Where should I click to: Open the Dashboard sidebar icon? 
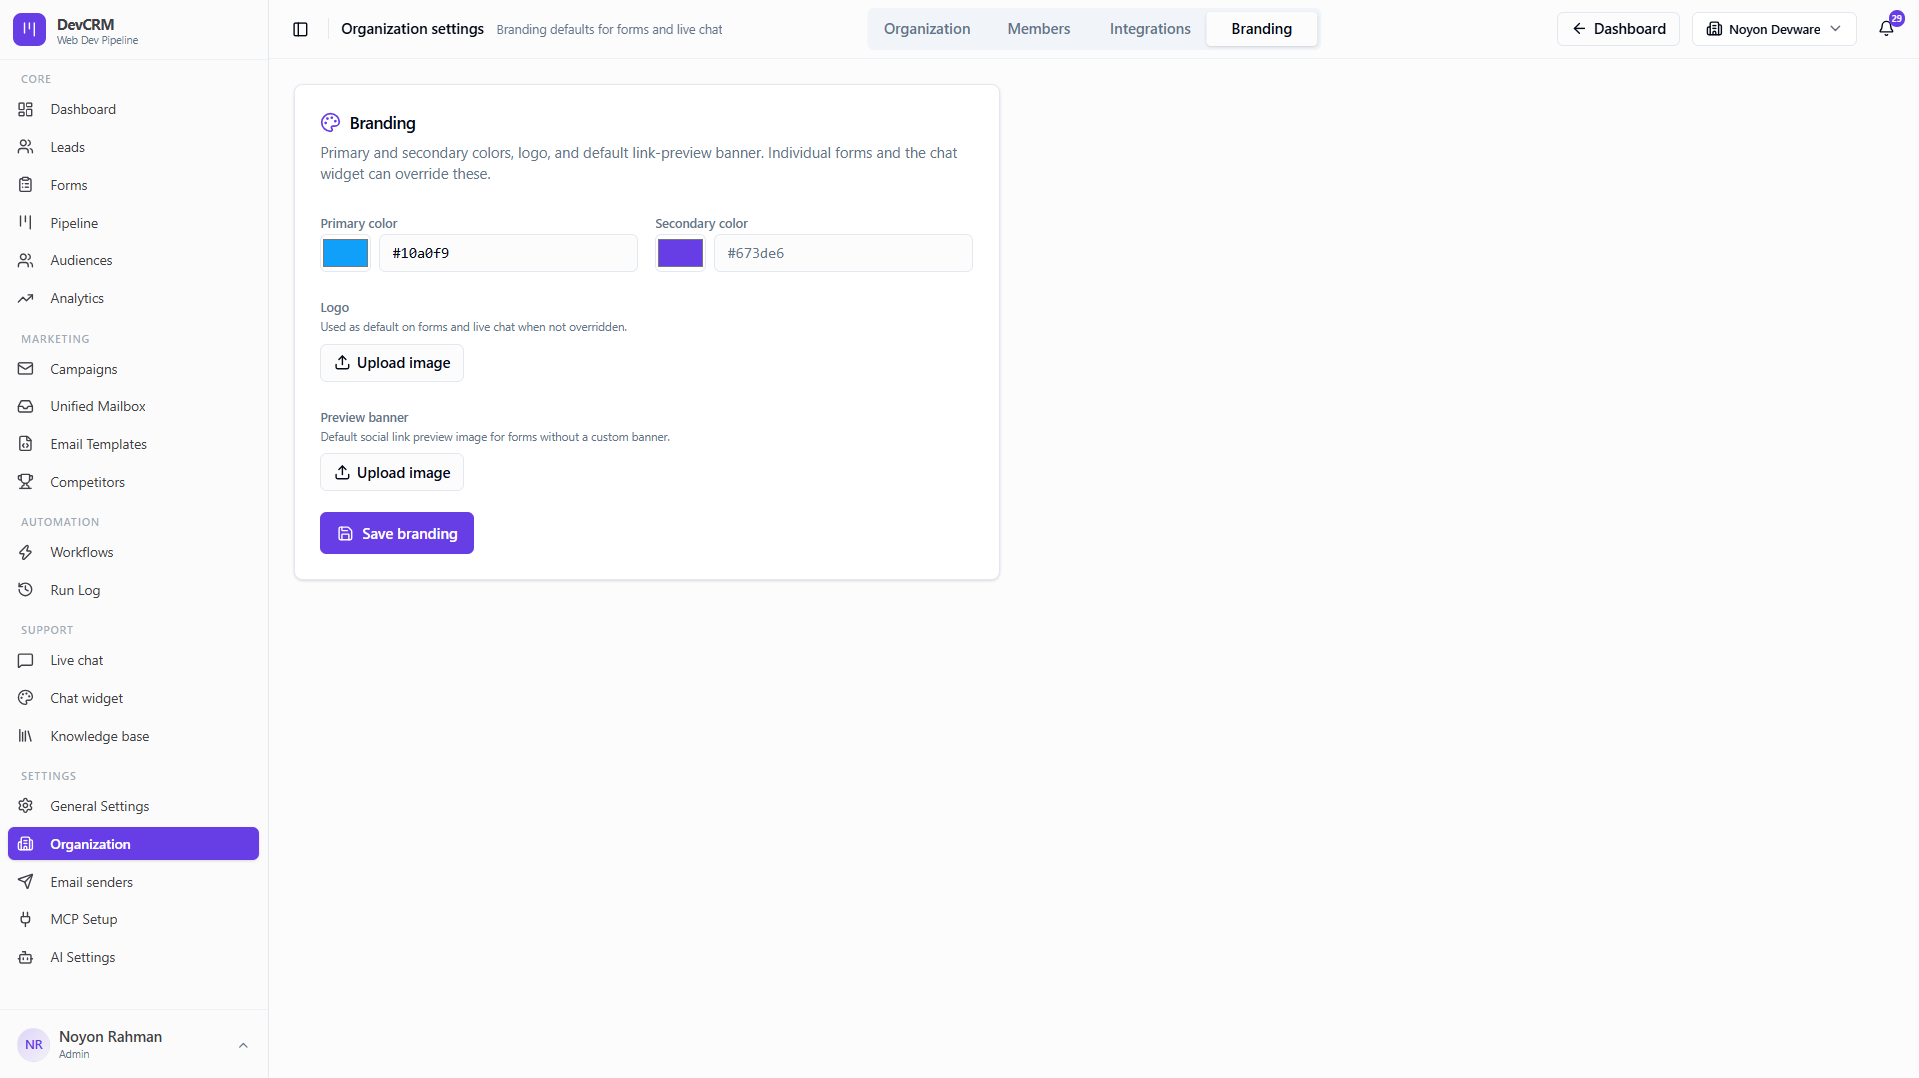coord(26,109)
